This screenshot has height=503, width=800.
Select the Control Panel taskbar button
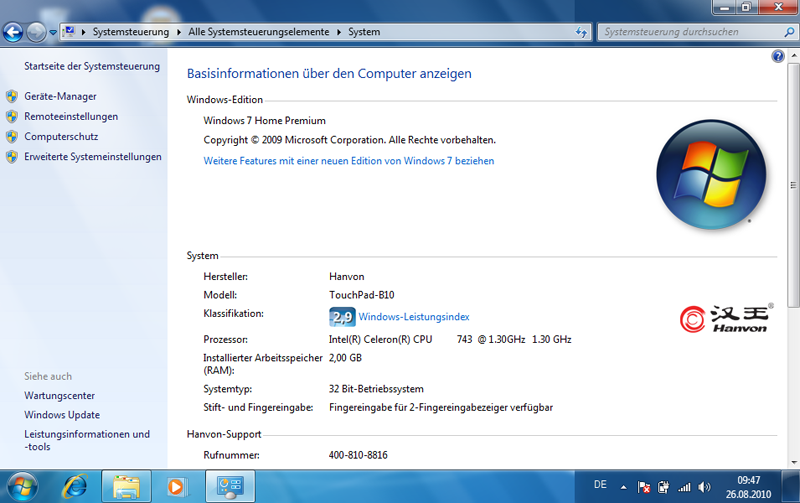tap(230, 487)
